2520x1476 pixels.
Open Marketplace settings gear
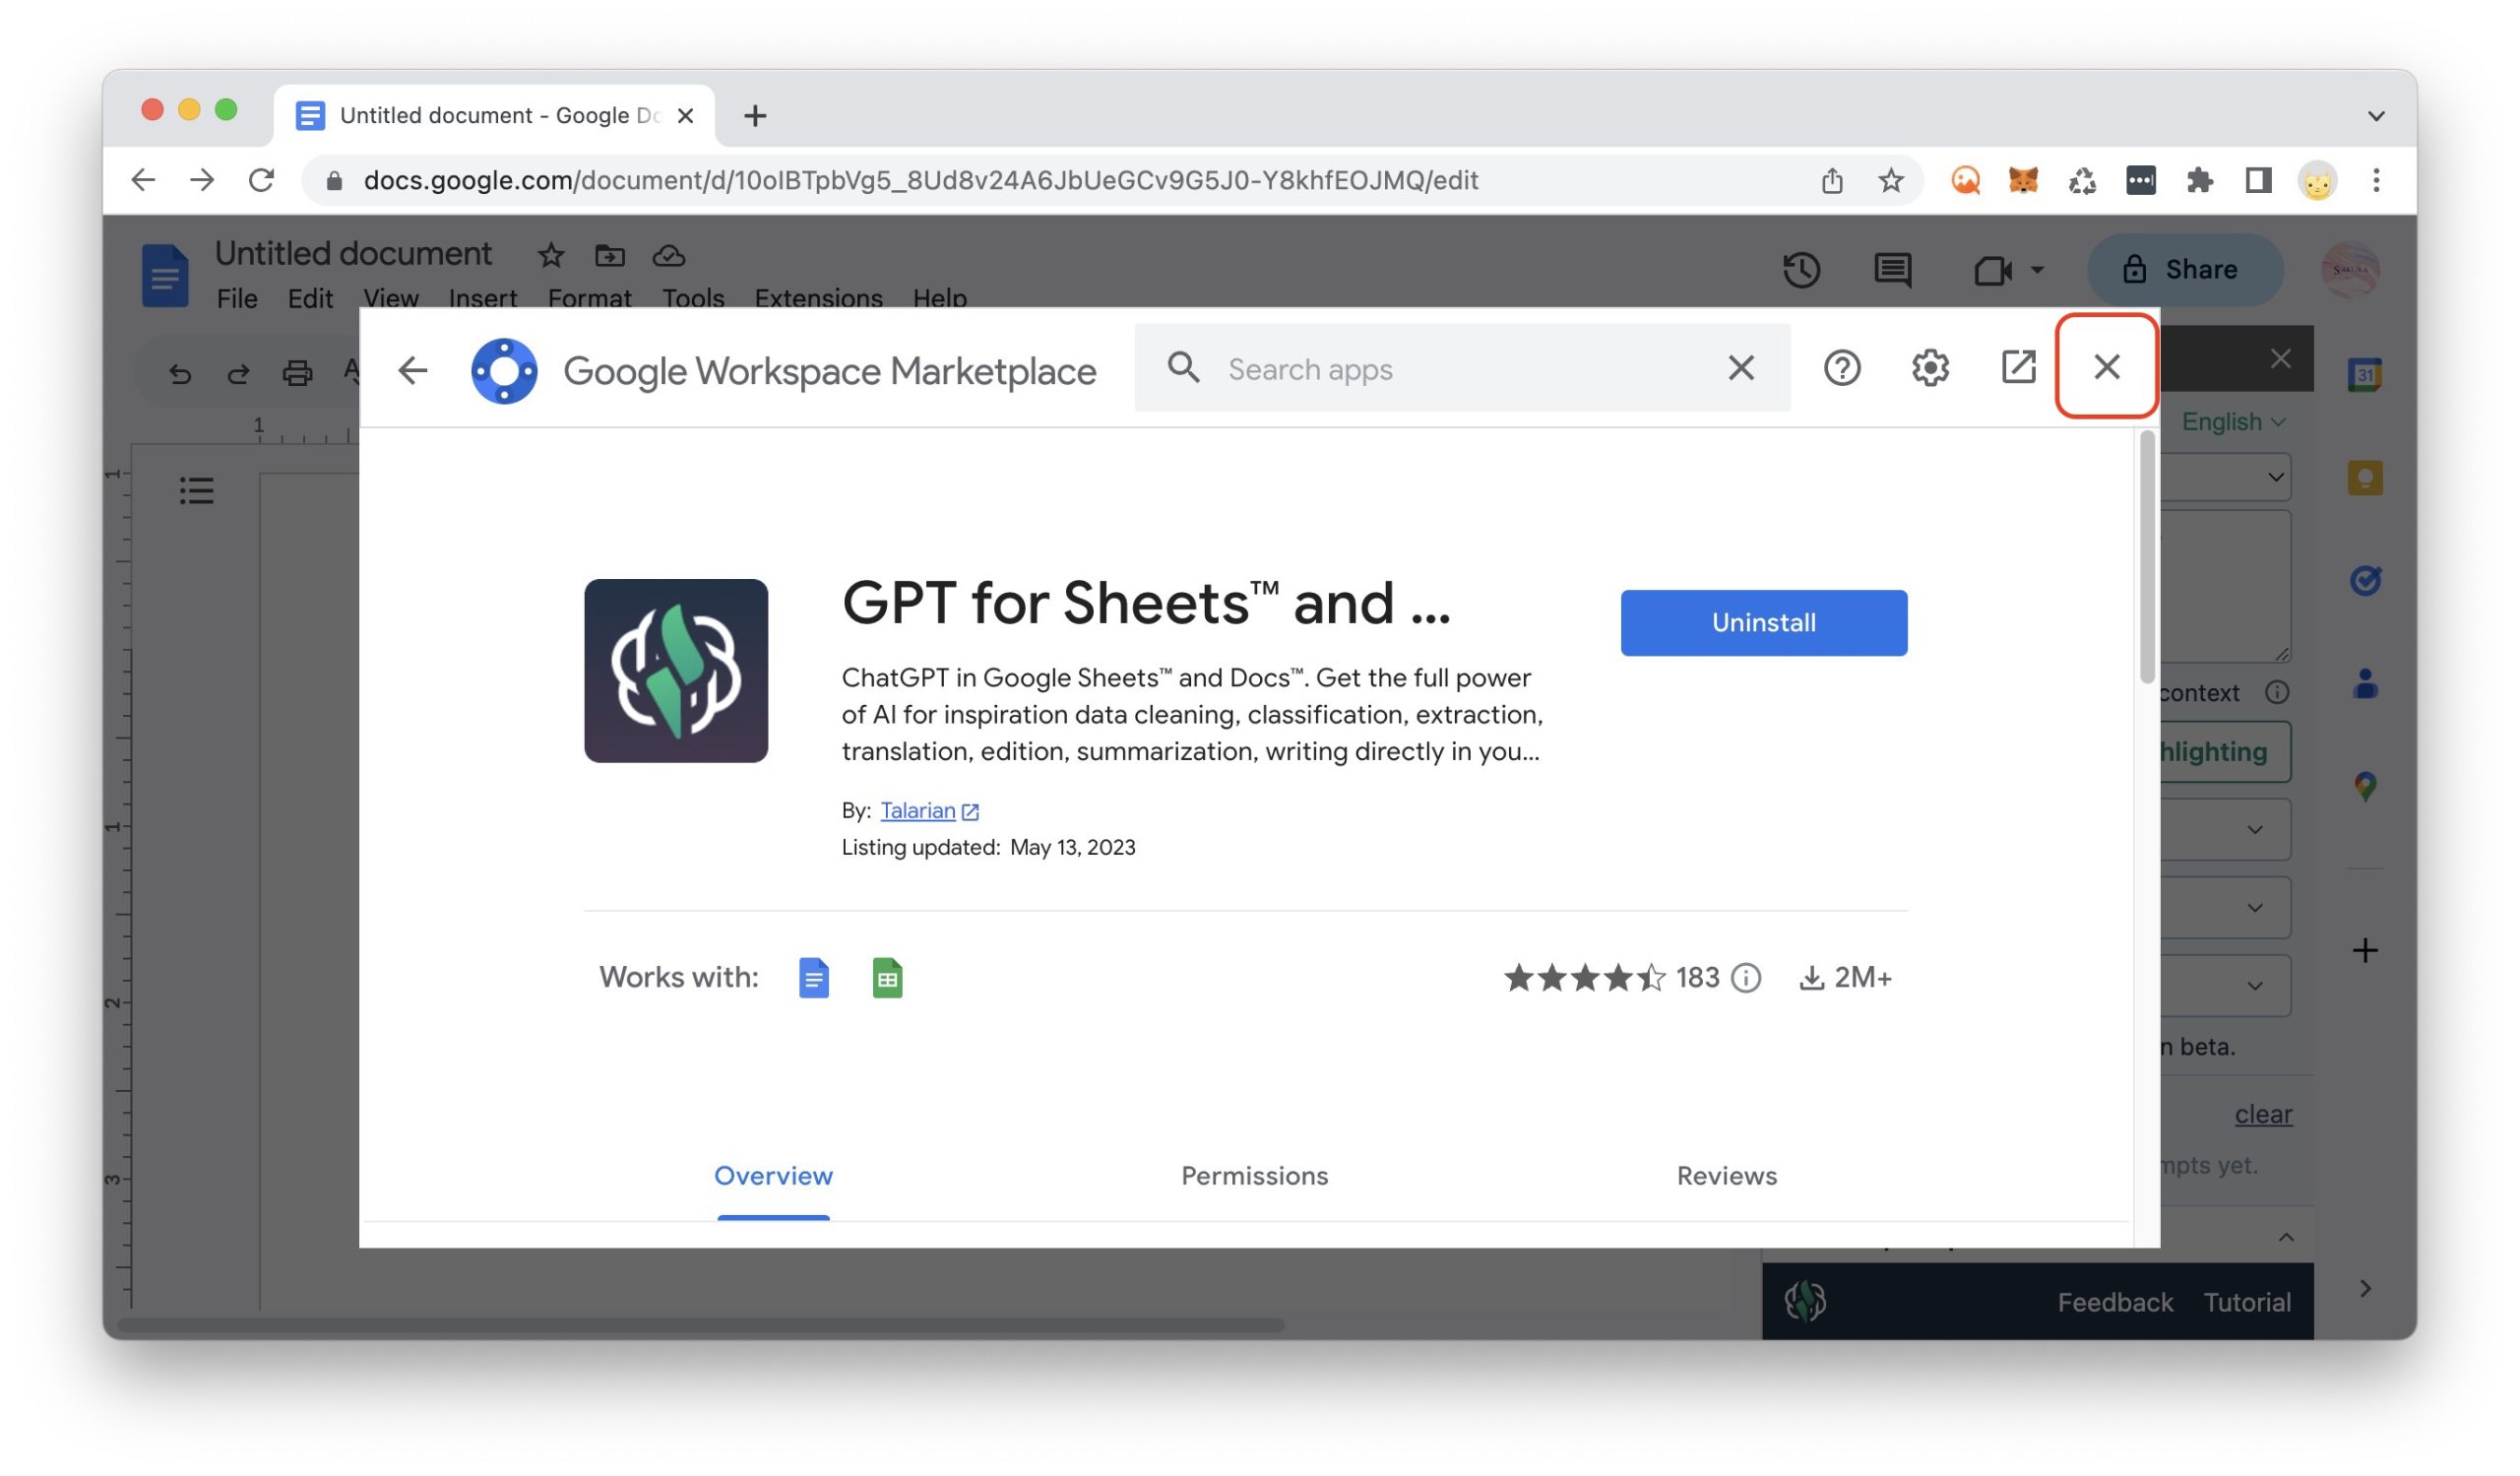1929,368
